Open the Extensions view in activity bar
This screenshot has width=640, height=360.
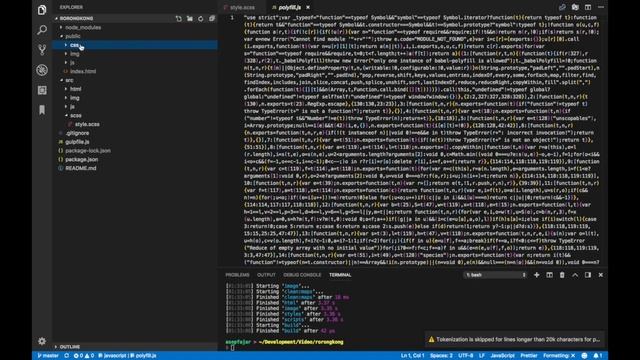(x=42, y=90)
